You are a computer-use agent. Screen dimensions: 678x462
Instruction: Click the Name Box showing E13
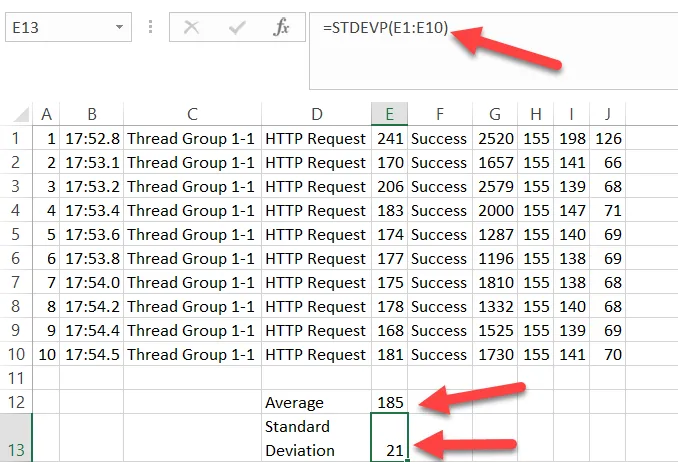pos(68,27)
